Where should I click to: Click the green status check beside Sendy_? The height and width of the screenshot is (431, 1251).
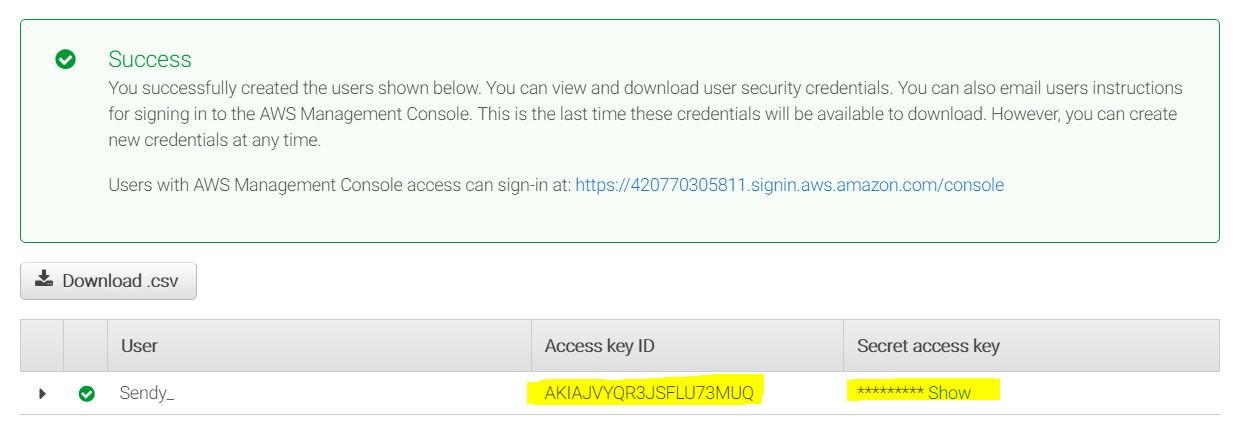(x=87, y=394)
